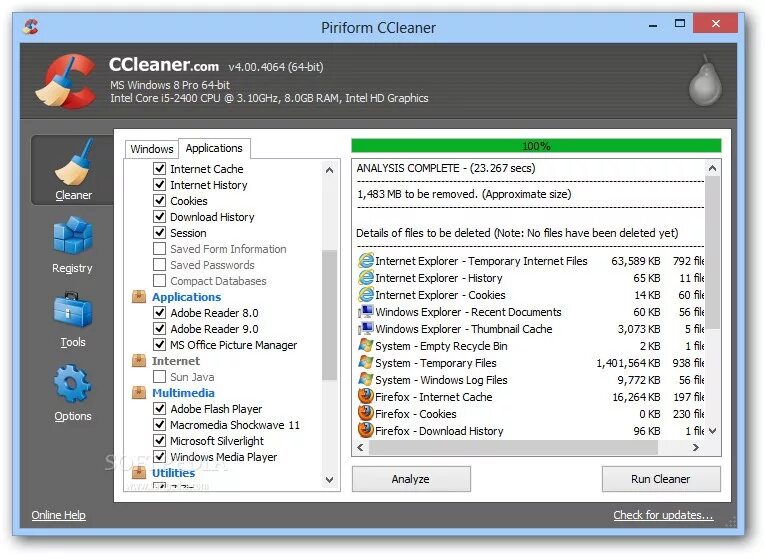Open the Options gear icon
Screen dimensions: 765x556
(72, 384)
